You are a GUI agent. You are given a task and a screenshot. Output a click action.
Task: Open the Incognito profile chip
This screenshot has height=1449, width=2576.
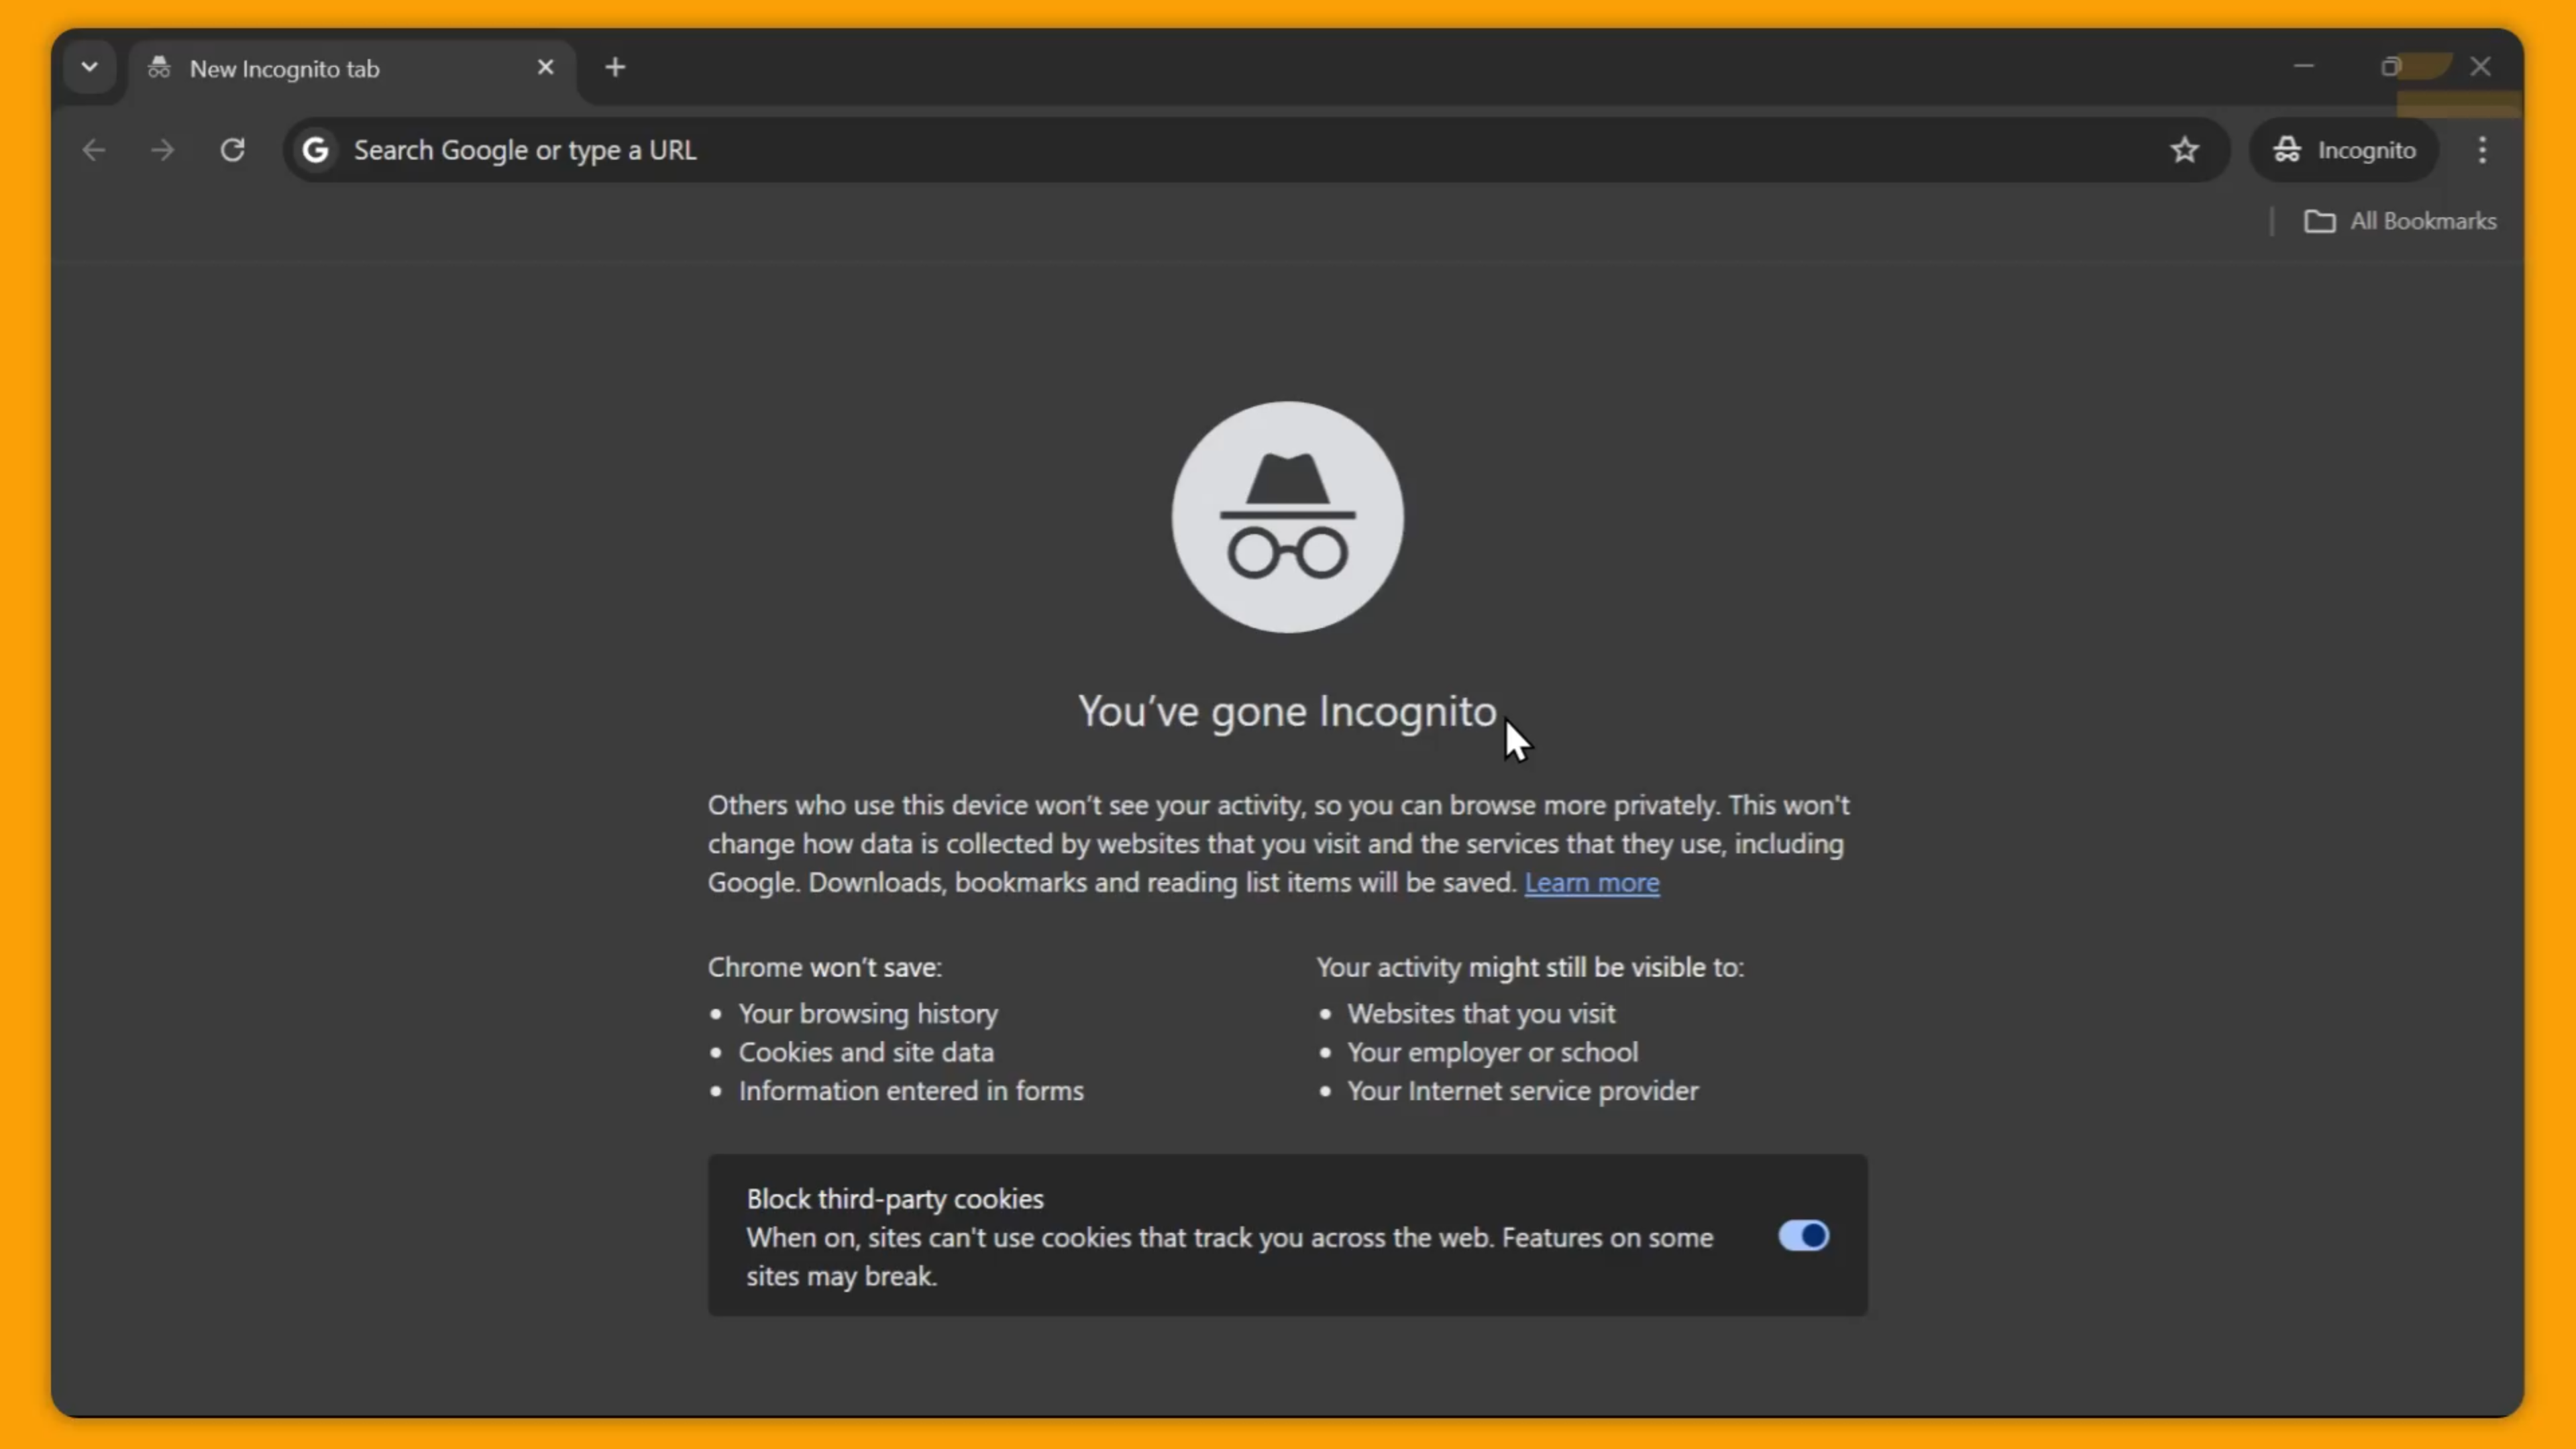[2344, 150]
